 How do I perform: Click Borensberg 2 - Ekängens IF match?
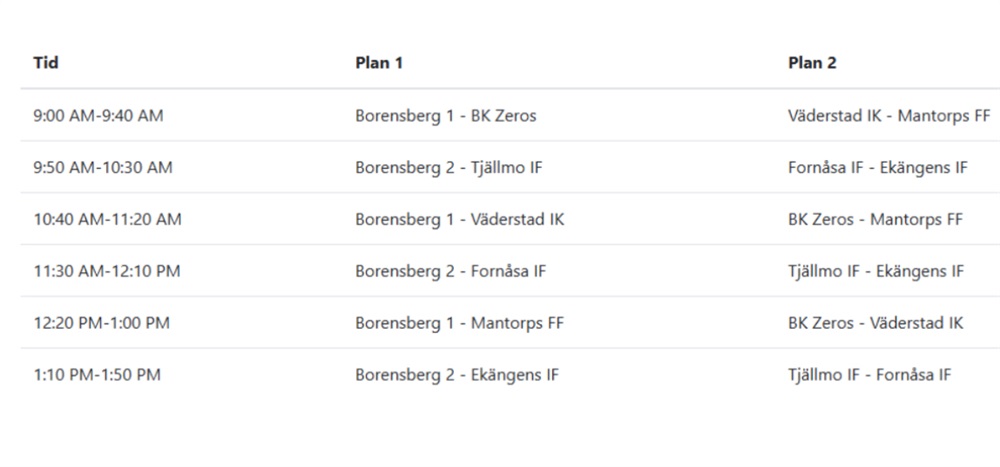(457, 375)
